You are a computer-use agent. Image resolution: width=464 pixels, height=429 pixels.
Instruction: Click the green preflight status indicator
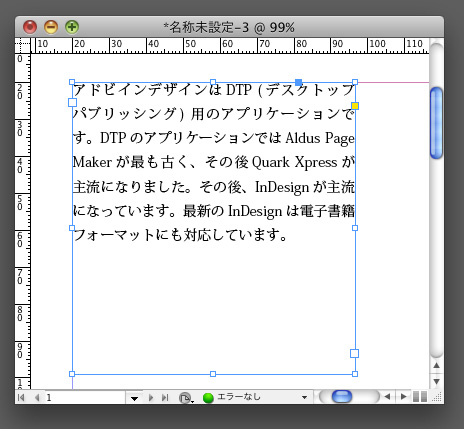[x=208, y=398]
